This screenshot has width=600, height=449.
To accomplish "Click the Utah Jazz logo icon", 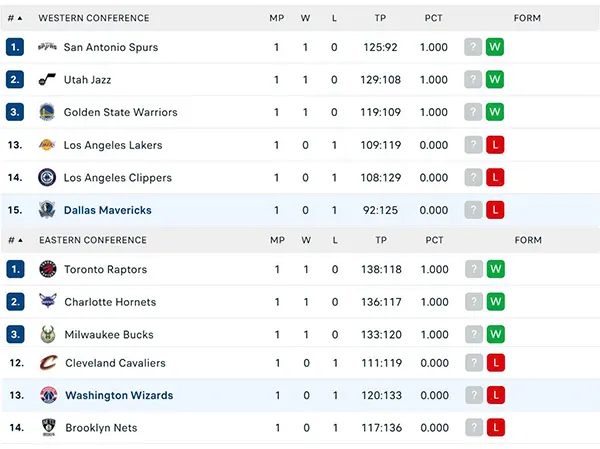I will (x=47, y=79).
